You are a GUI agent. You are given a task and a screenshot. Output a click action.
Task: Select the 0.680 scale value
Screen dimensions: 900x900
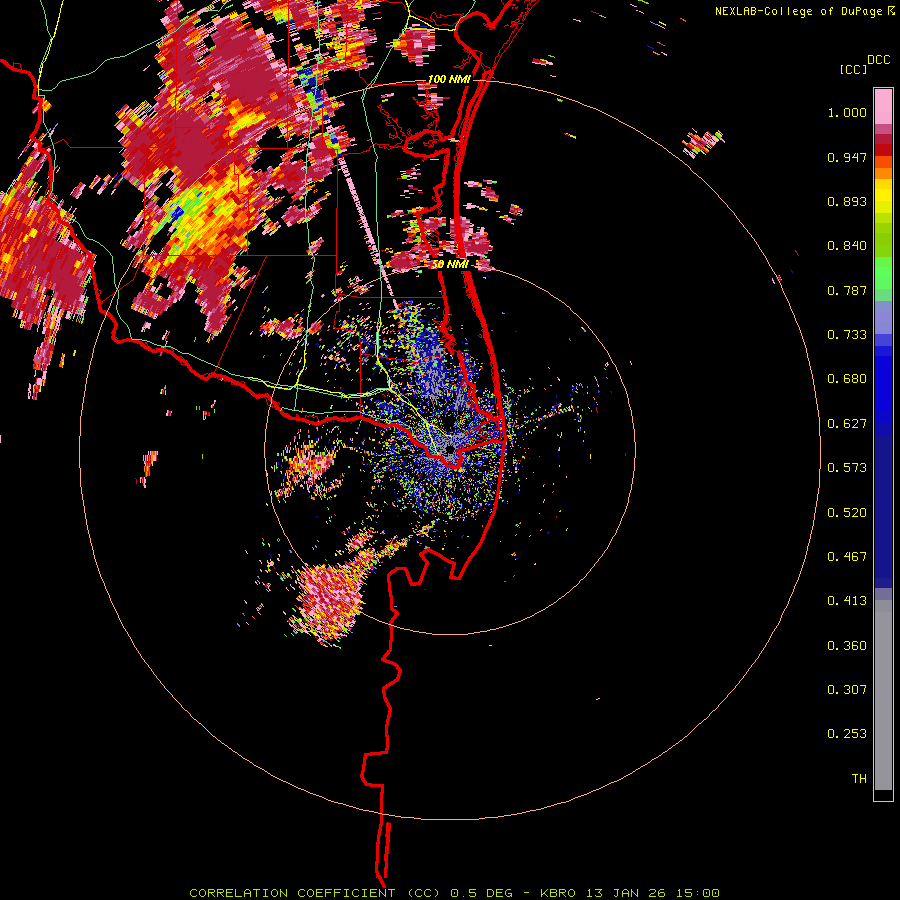click(847, 379)
